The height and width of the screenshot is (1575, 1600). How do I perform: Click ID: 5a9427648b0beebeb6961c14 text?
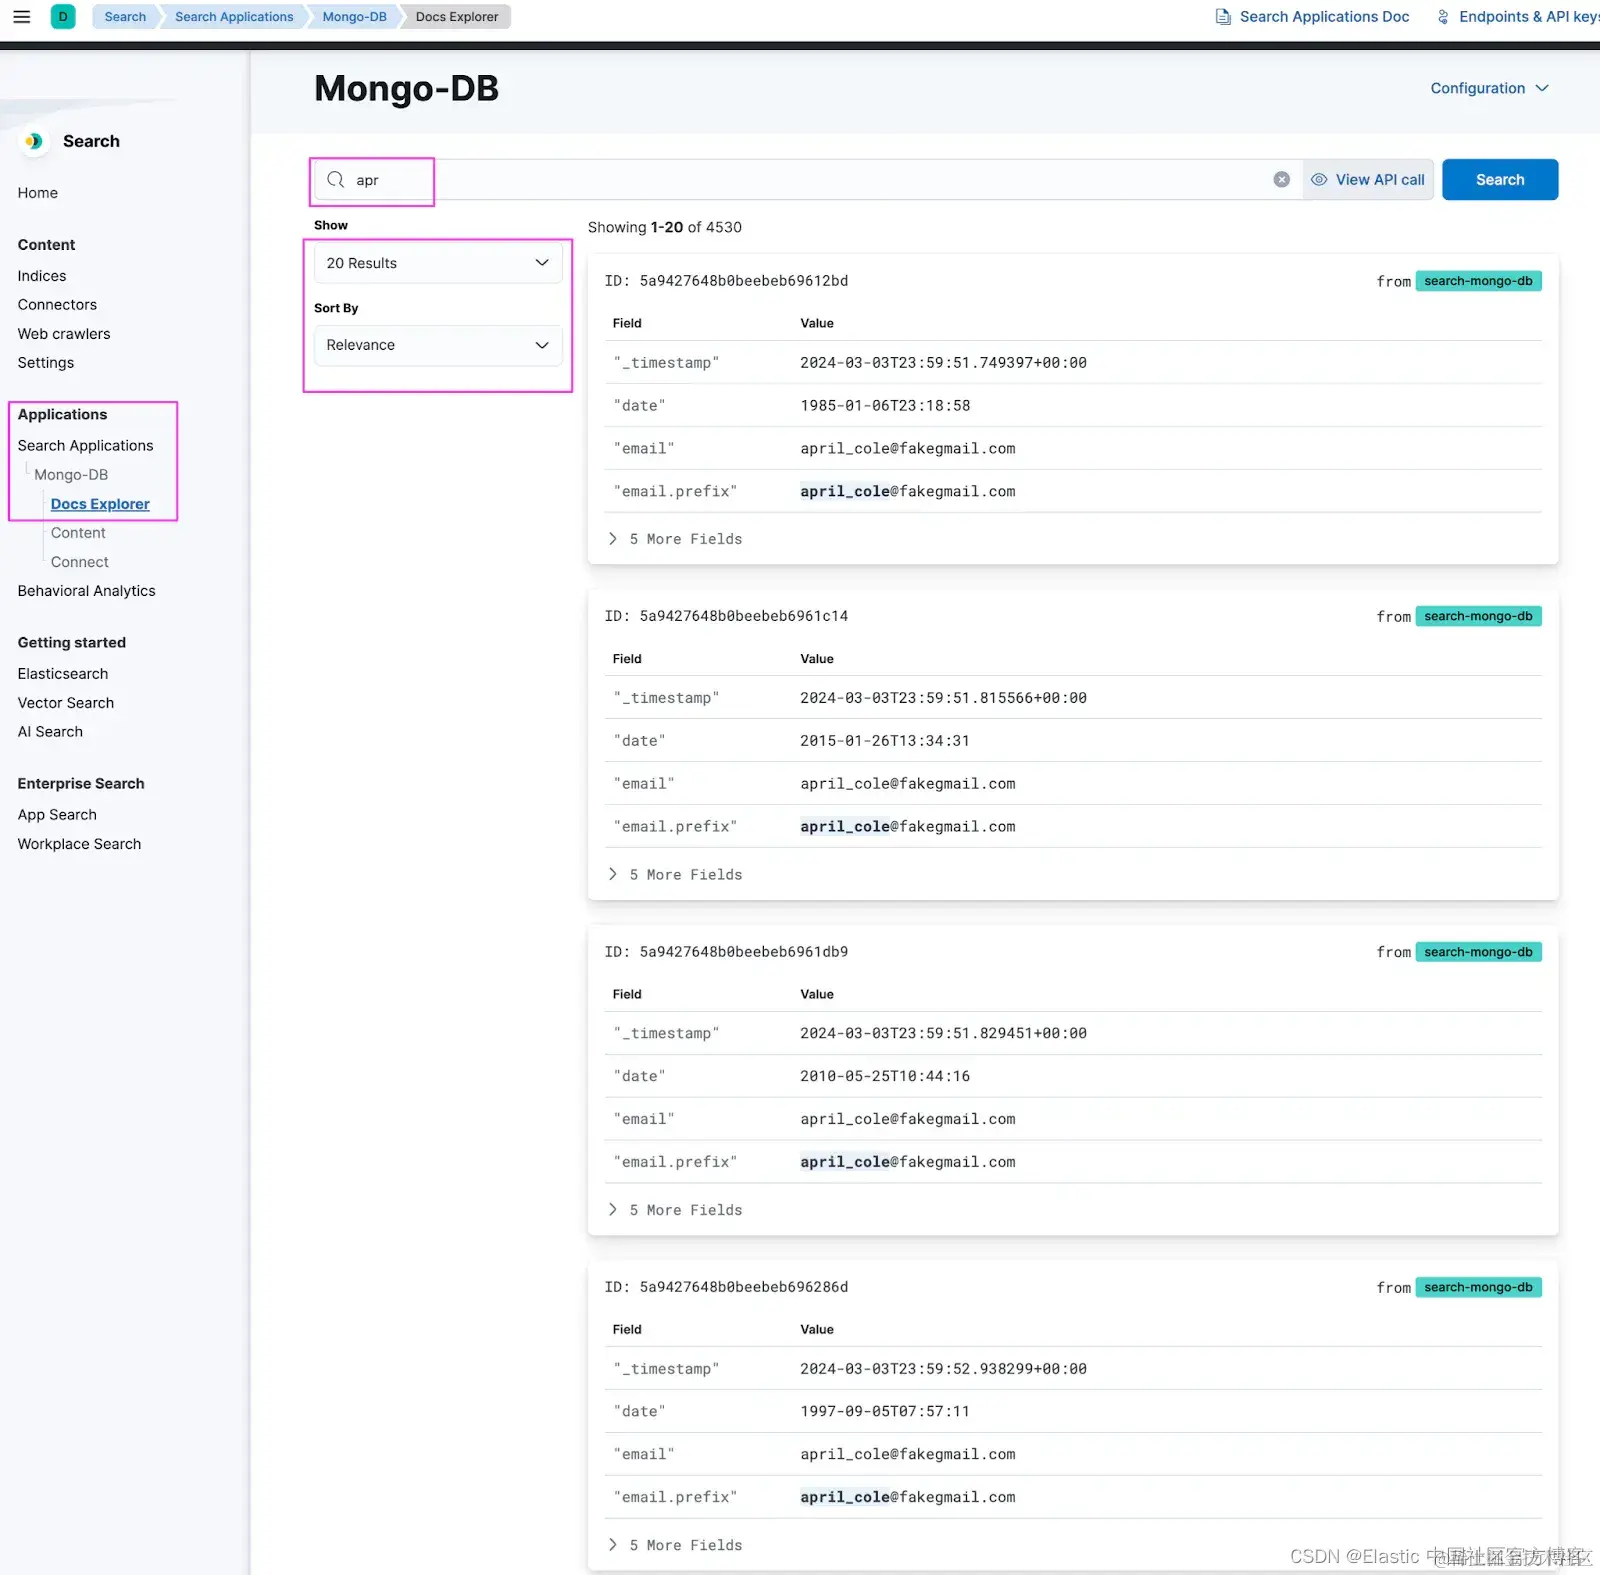tap(726, 616)
